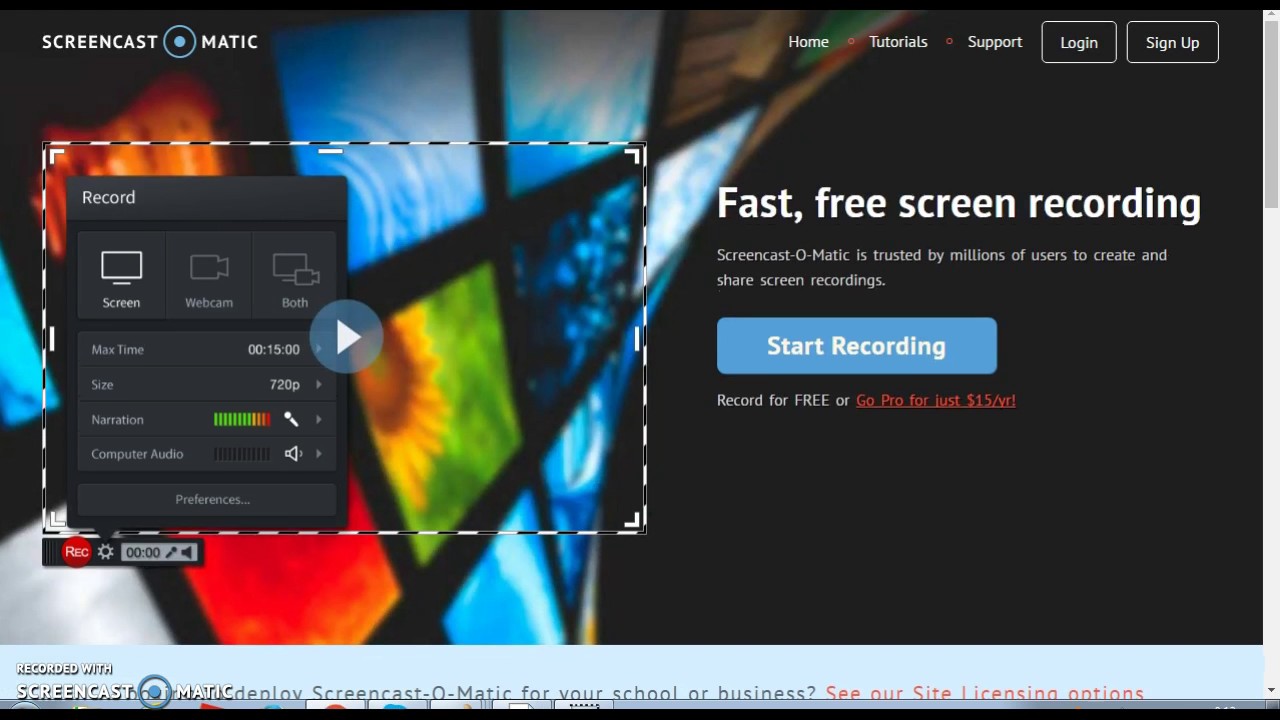Image resolution: width=1280 pixels, height=720 pixels.
Task: Go to the Home nav item
Action: 808,42
